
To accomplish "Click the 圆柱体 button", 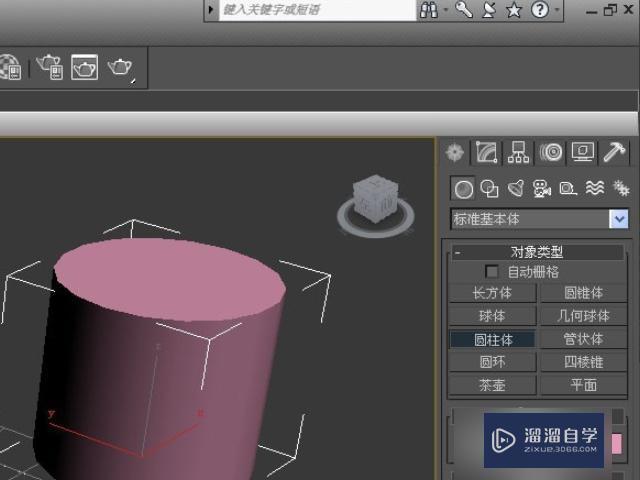I will 492,340.
